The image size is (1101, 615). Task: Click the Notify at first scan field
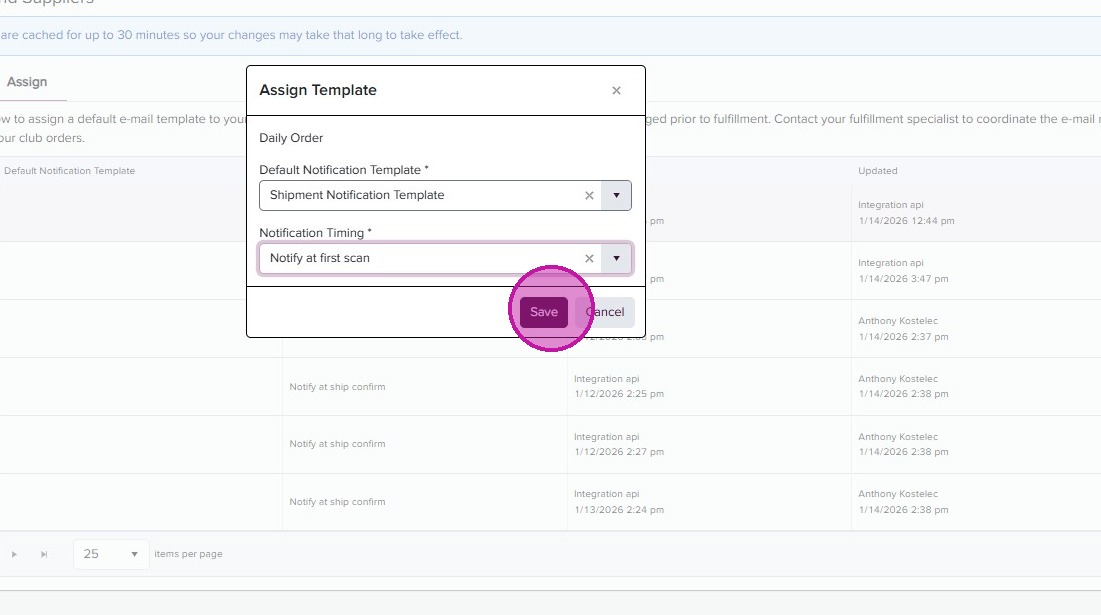coord(420,259)
